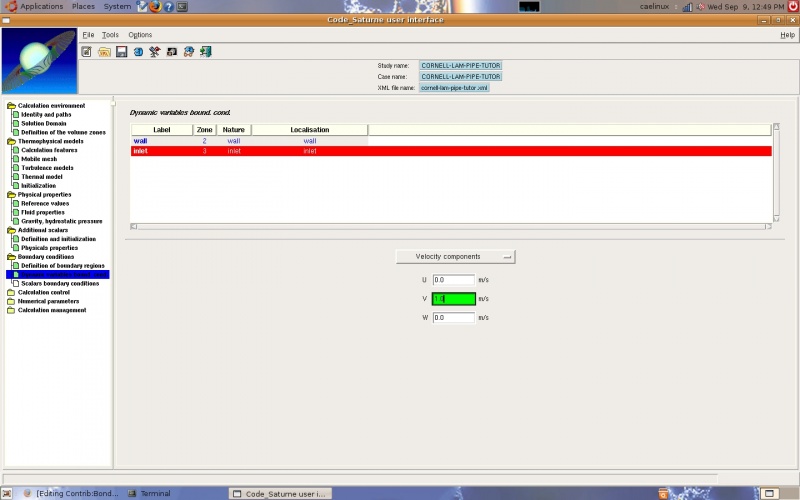Click the Label column header

point(162,130)
